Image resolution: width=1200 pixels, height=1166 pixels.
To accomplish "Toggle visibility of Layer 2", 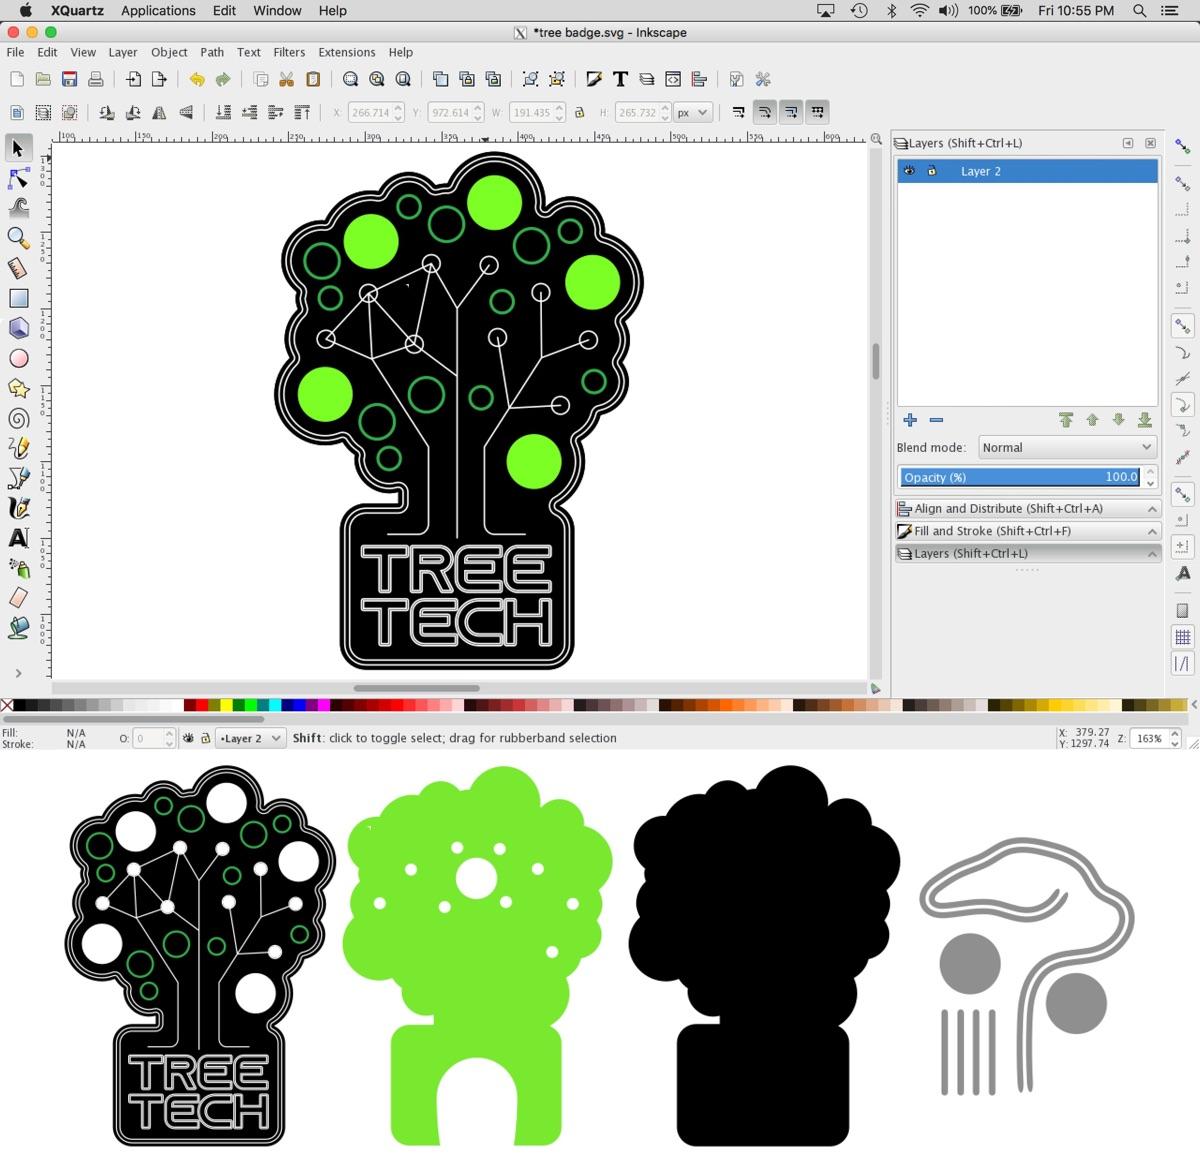I will pos(910,171).
